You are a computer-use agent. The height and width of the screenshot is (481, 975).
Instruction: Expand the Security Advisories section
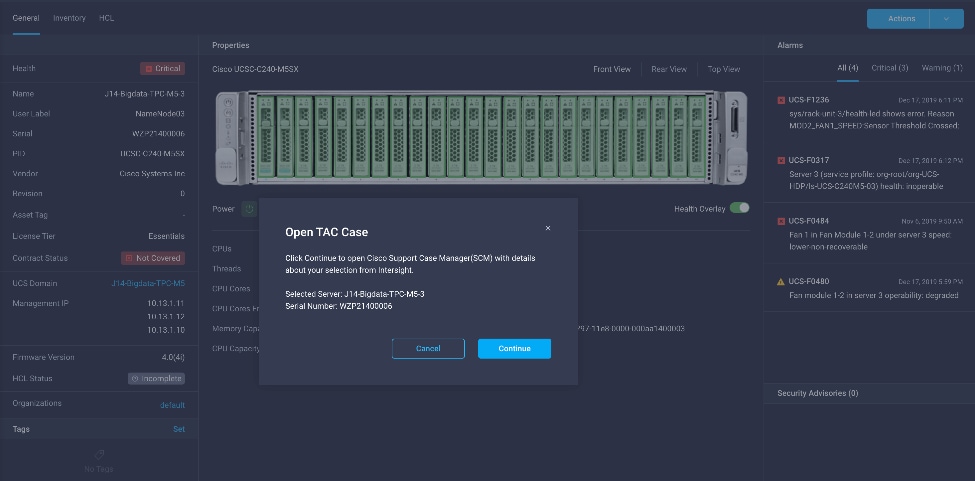(817, 393)
